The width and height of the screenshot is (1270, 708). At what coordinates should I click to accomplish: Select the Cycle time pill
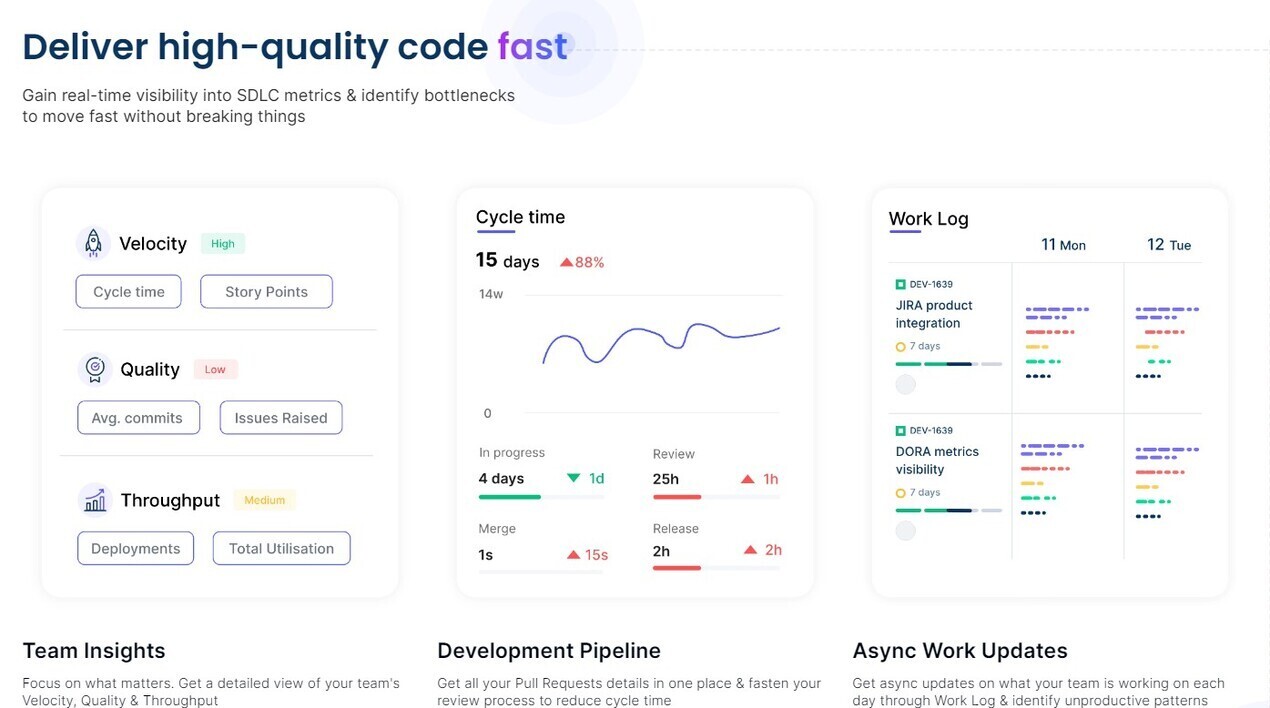(129, 292)
